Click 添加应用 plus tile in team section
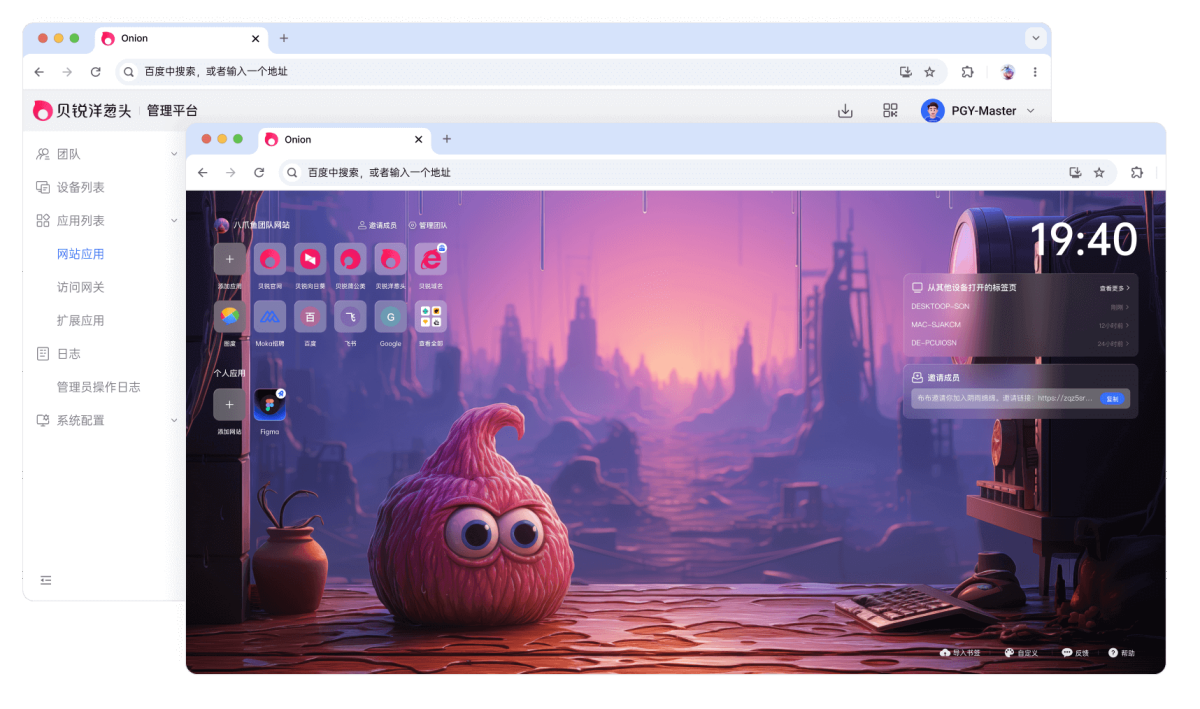The image size is (1200, 709). (229, 260)
